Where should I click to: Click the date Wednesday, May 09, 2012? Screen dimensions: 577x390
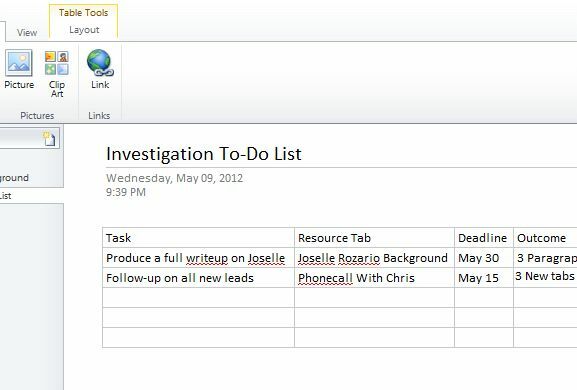point(174,178)
